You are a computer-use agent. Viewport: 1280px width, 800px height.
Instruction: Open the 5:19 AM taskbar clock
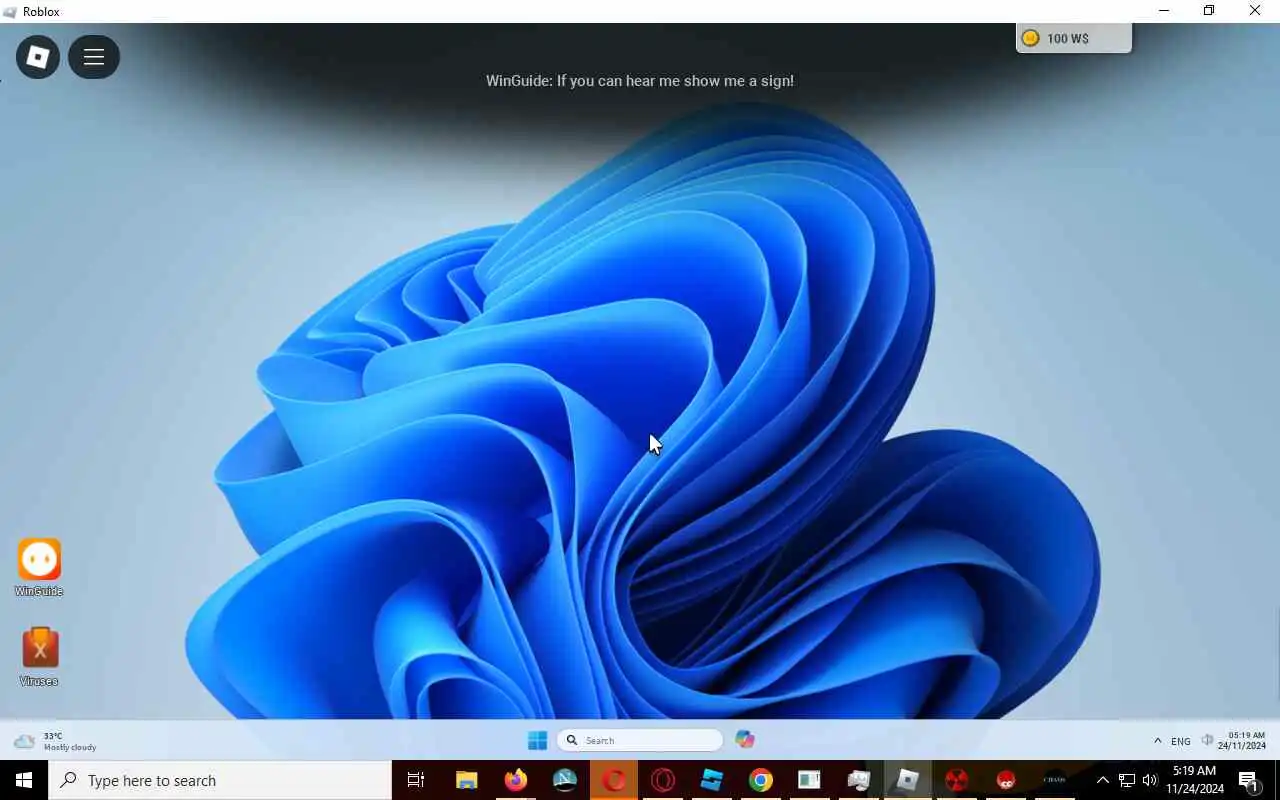tap(1195, 780)
